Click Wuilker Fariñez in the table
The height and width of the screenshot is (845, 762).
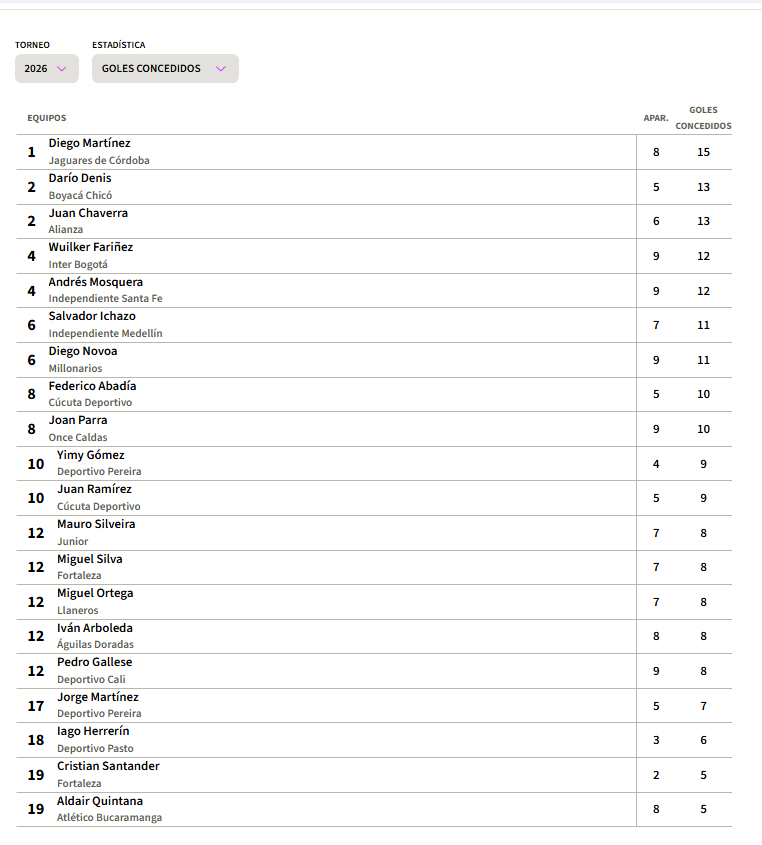90,247
